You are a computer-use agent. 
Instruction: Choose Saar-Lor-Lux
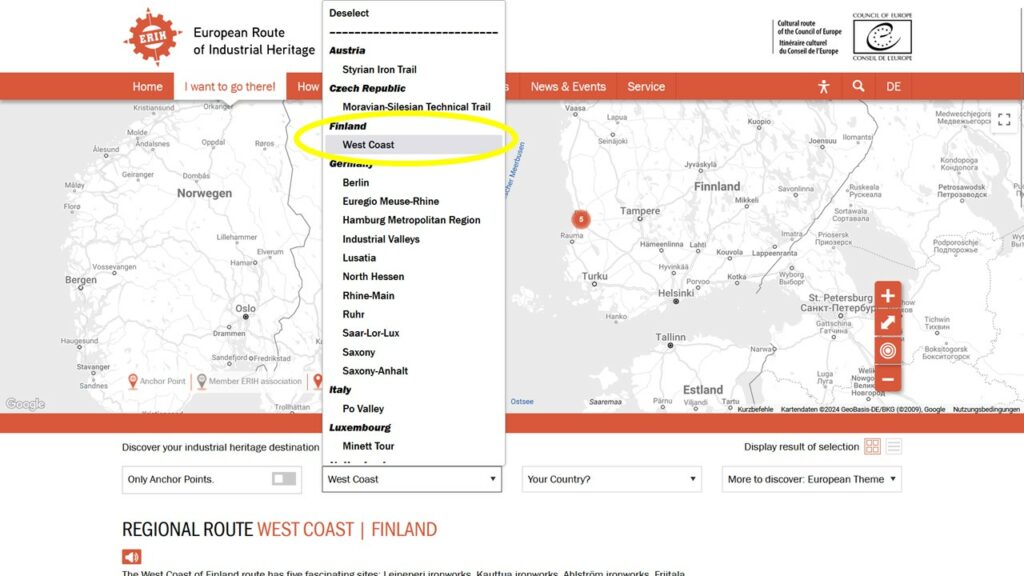[x=370, y=333]
